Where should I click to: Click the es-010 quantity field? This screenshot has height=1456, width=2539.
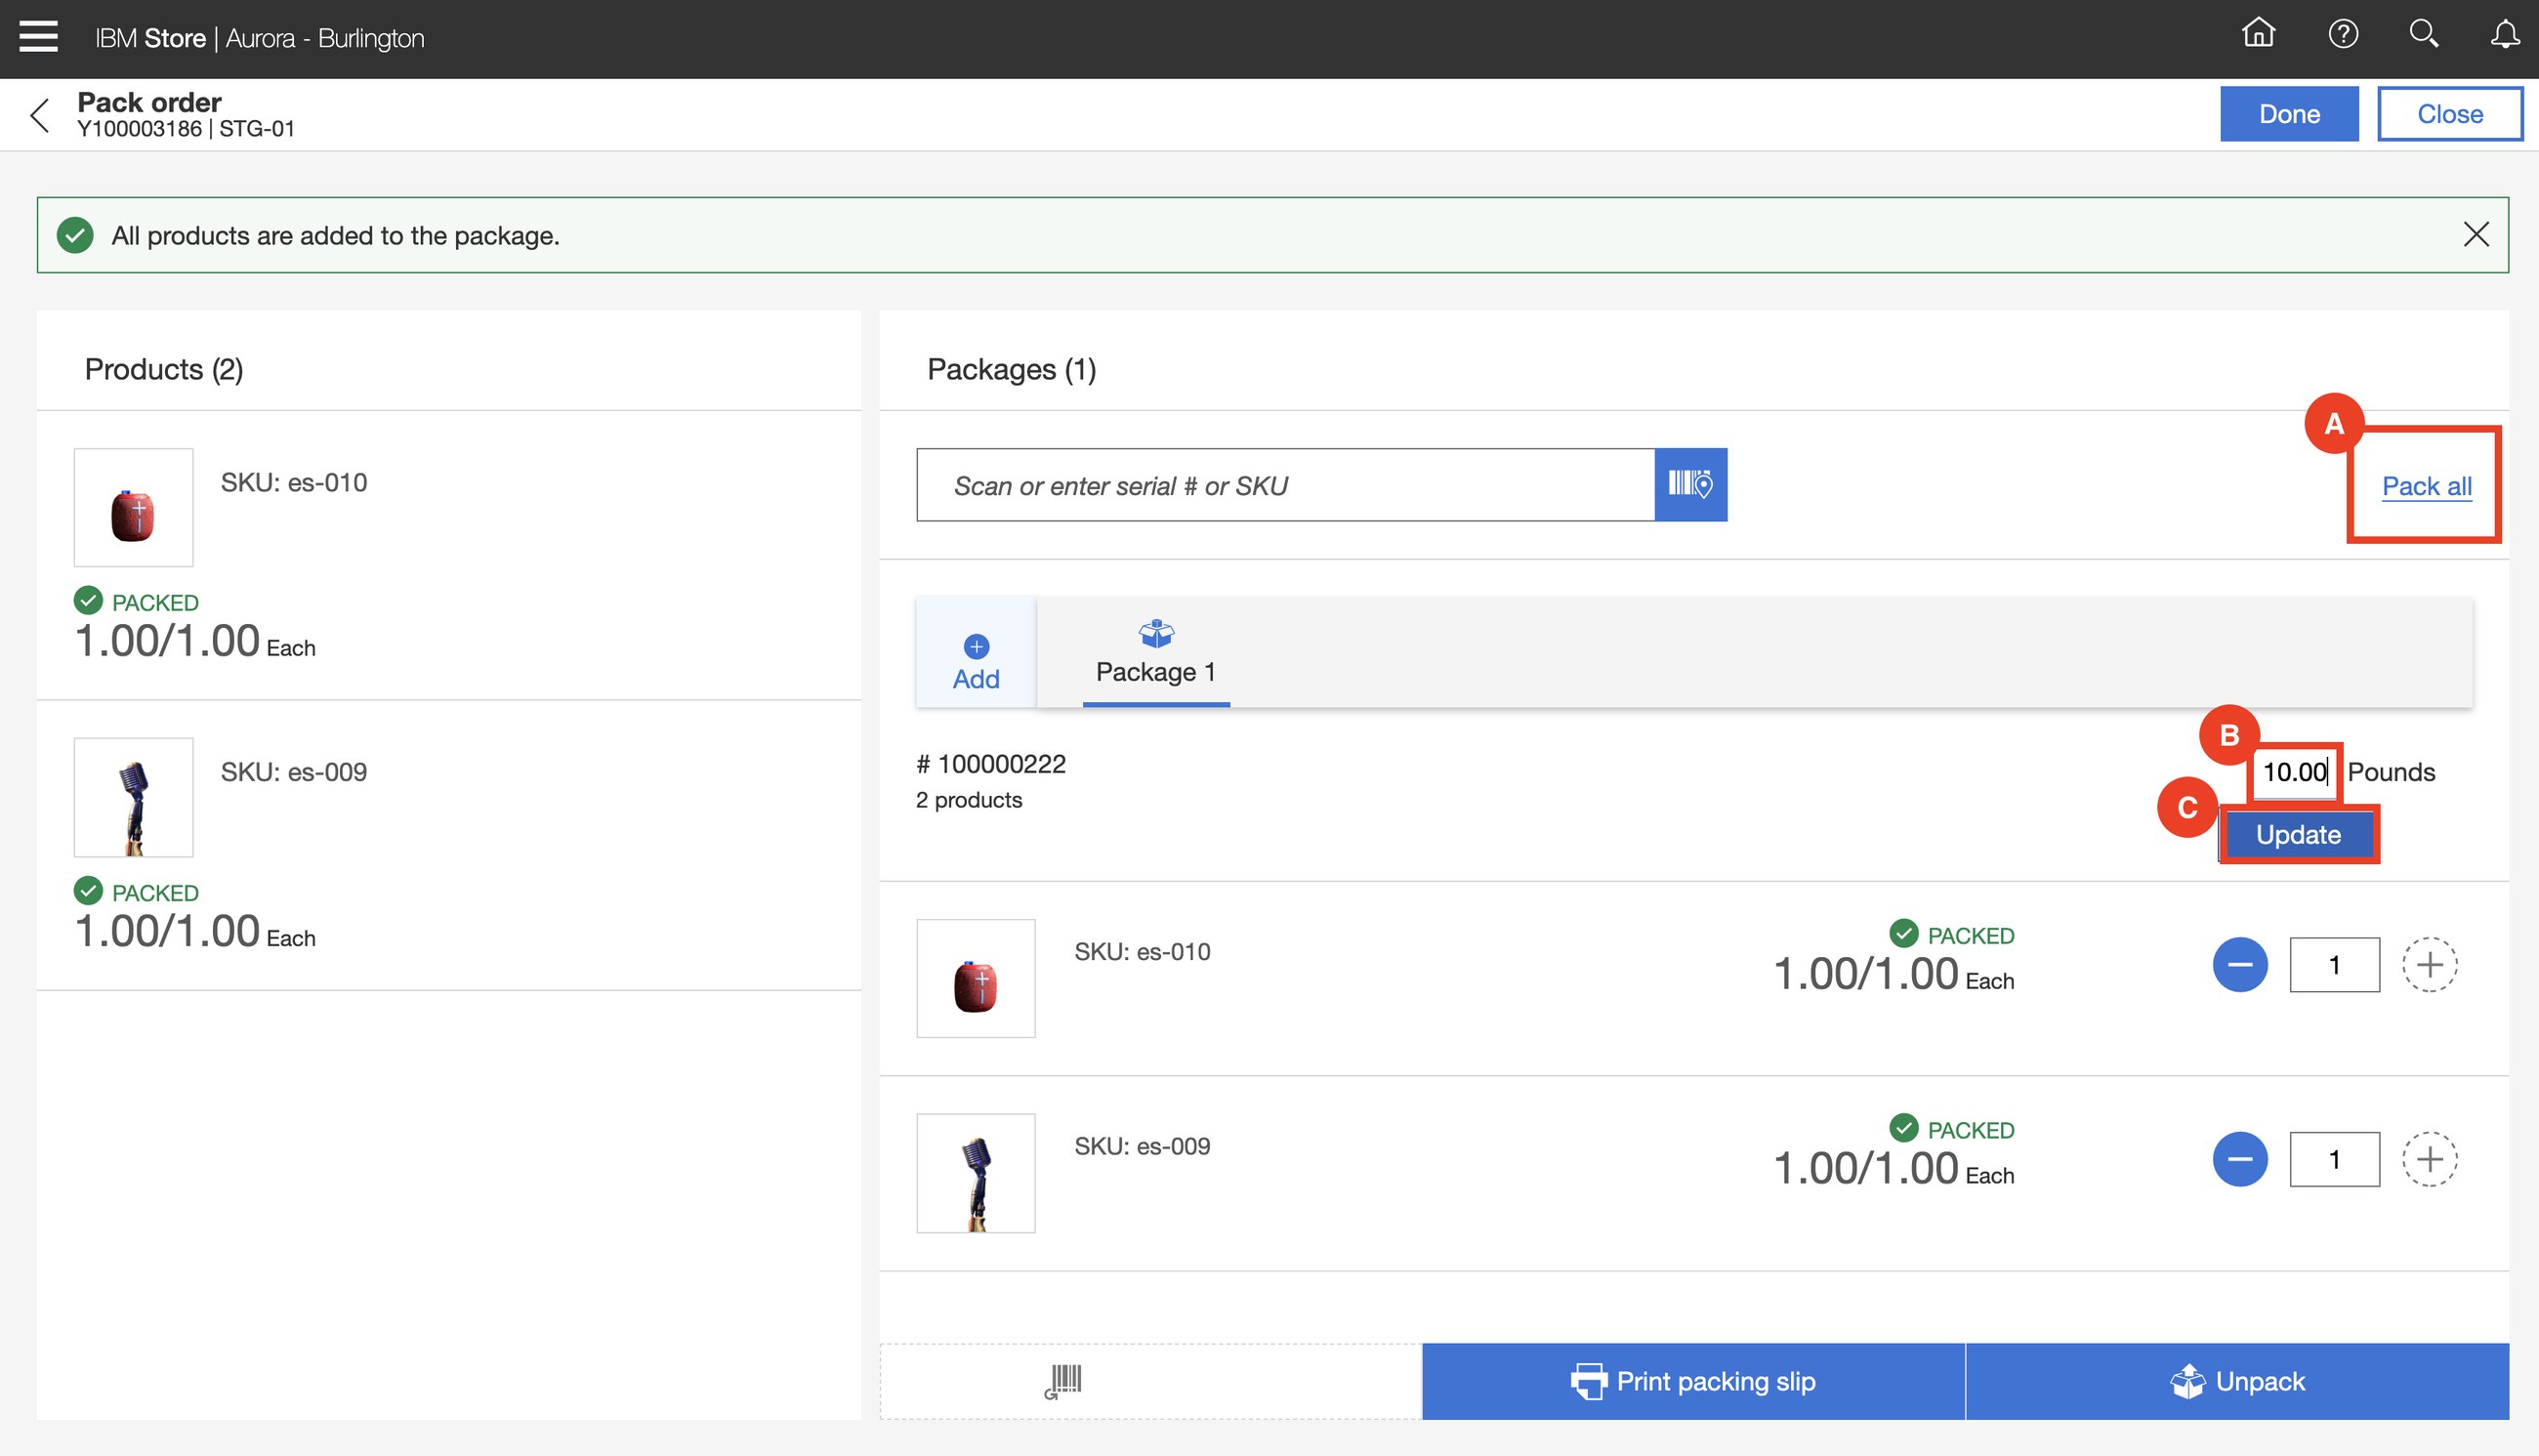click(2335, 965)
